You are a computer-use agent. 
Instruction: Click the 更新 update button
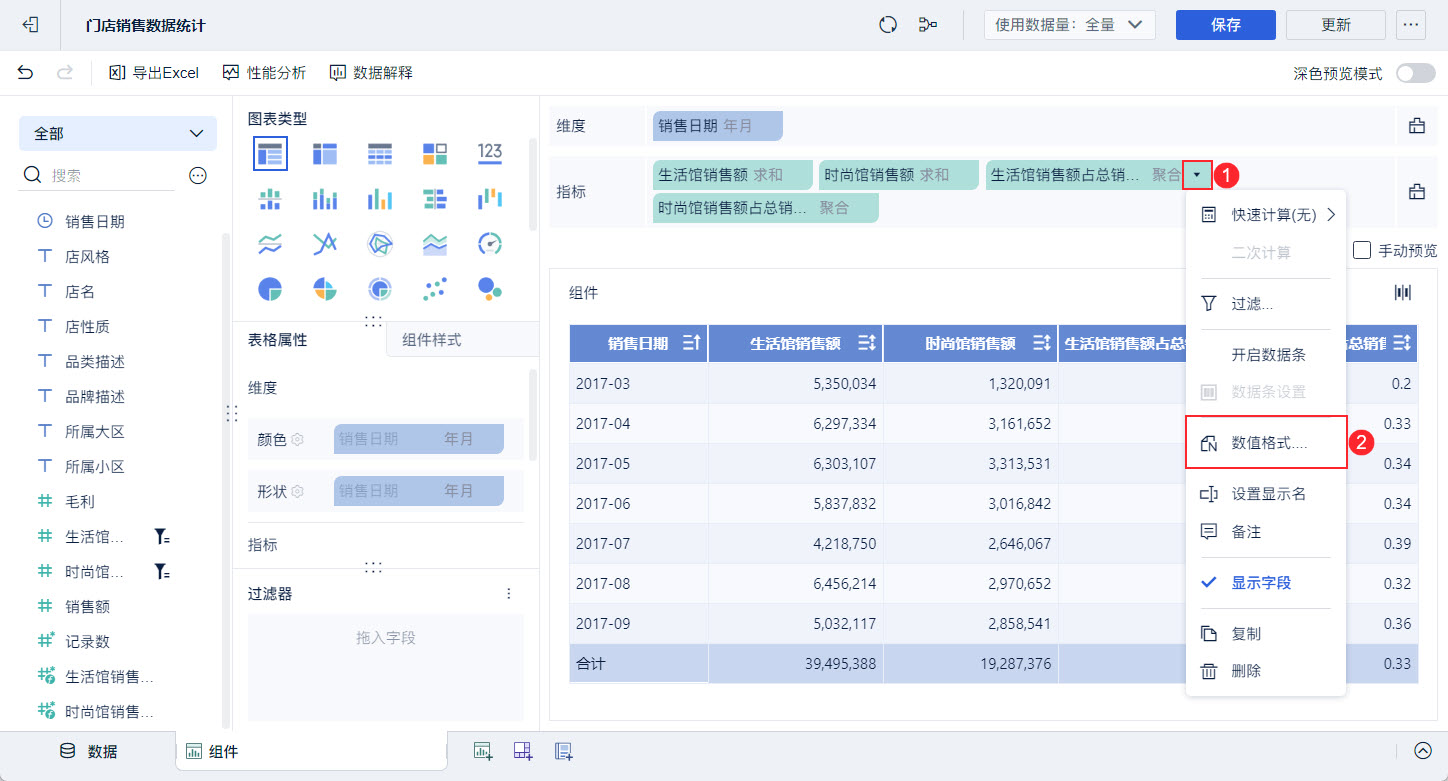(1336, 25)
